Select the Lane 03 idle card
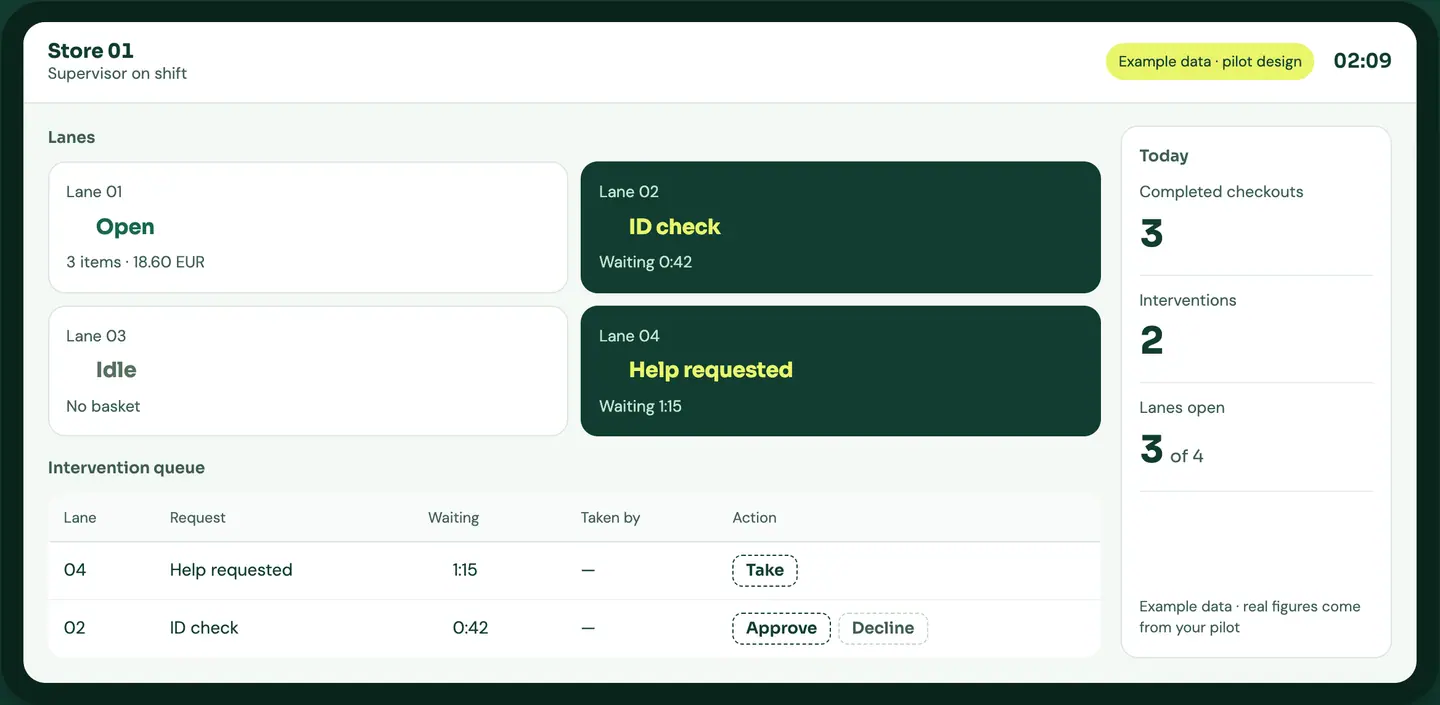 tap(308, 371)
